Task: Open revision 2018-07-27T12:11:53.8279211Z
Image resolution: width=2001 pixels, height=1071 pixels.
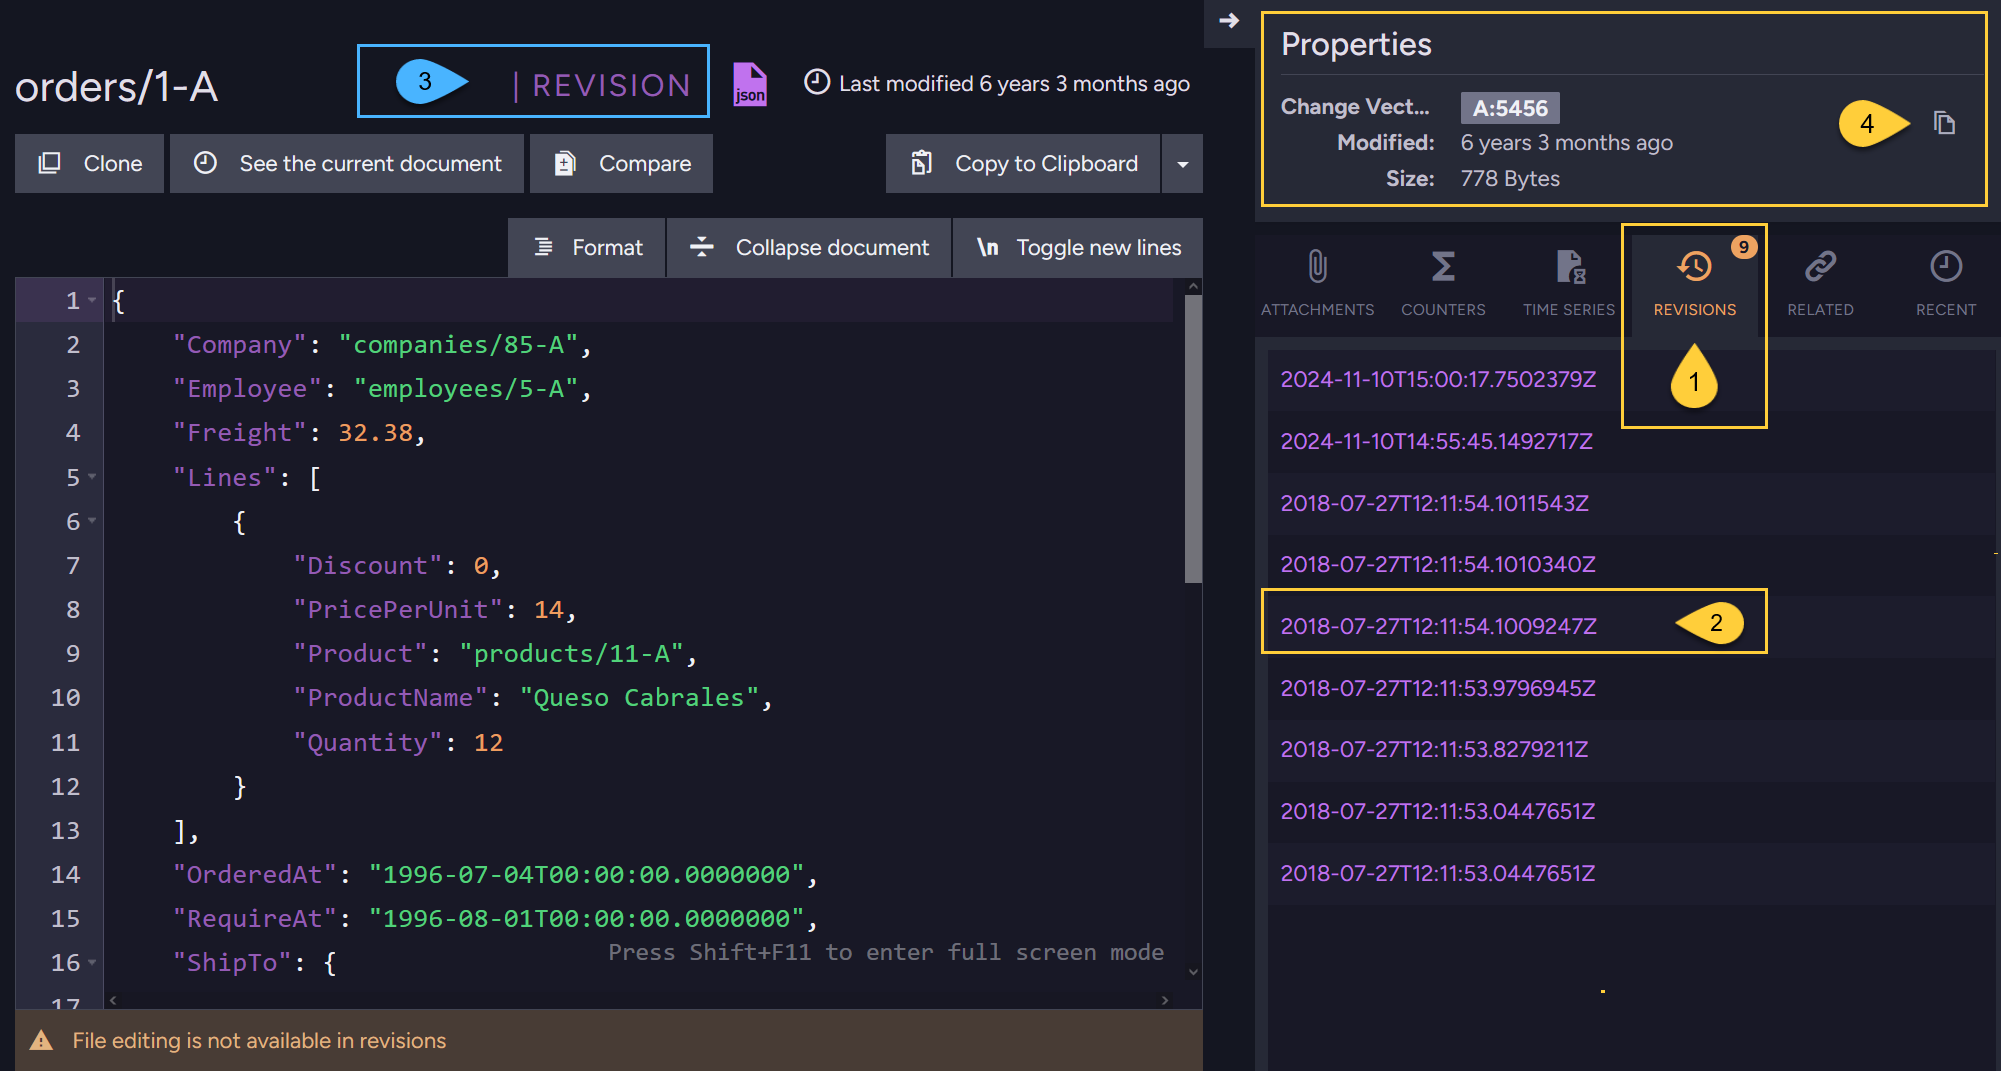Action: tap(1434, 749)
